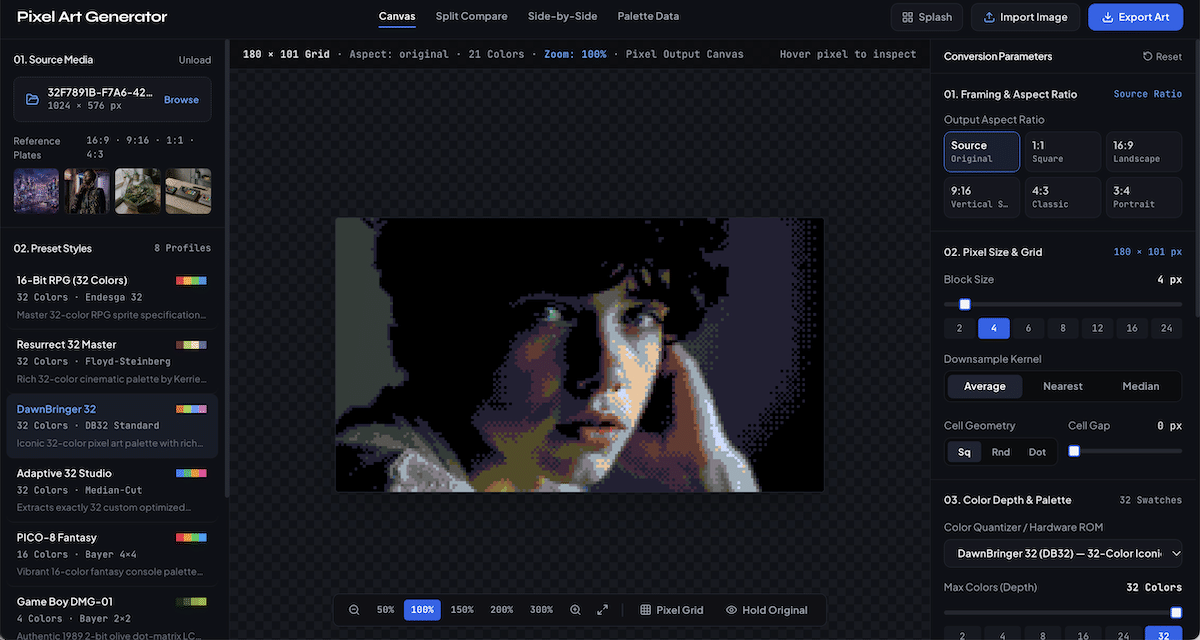
Task: Click the PICO-8 Fantasy palette color strip
Action: [x=191, y=538]
